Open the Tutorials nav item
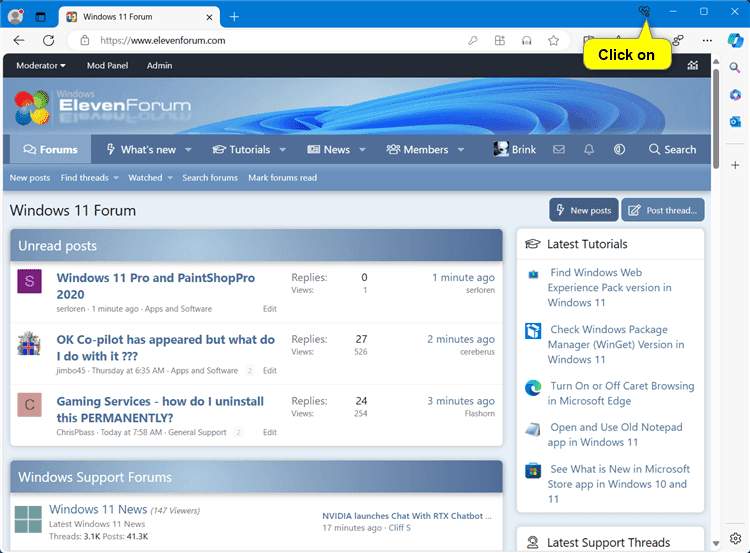 coord(241,150)
